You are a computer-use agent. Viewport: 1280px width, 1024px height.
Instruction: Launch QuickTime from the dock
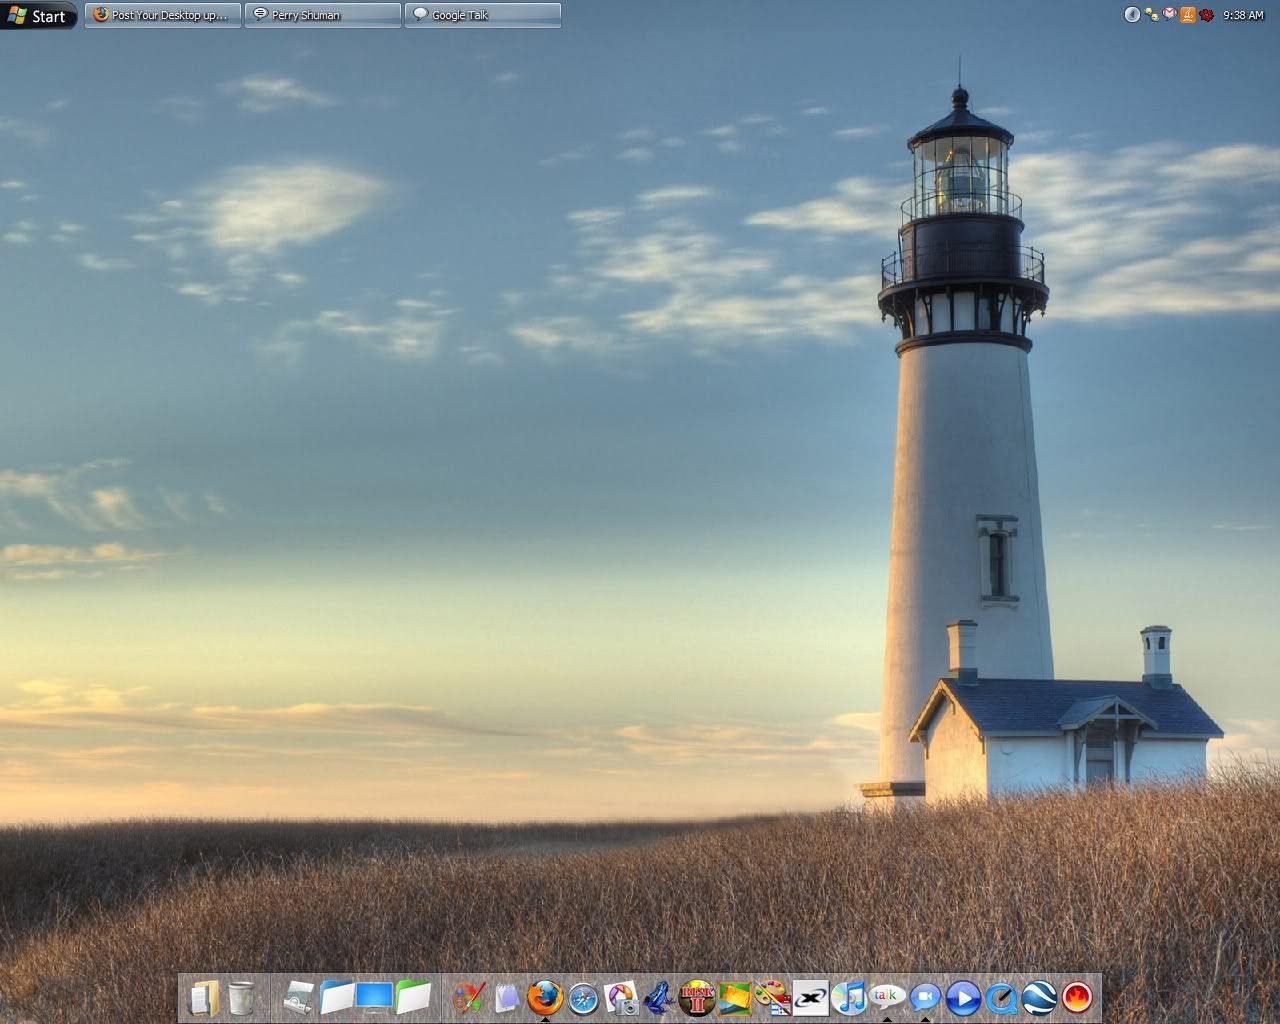[1001, 997]
